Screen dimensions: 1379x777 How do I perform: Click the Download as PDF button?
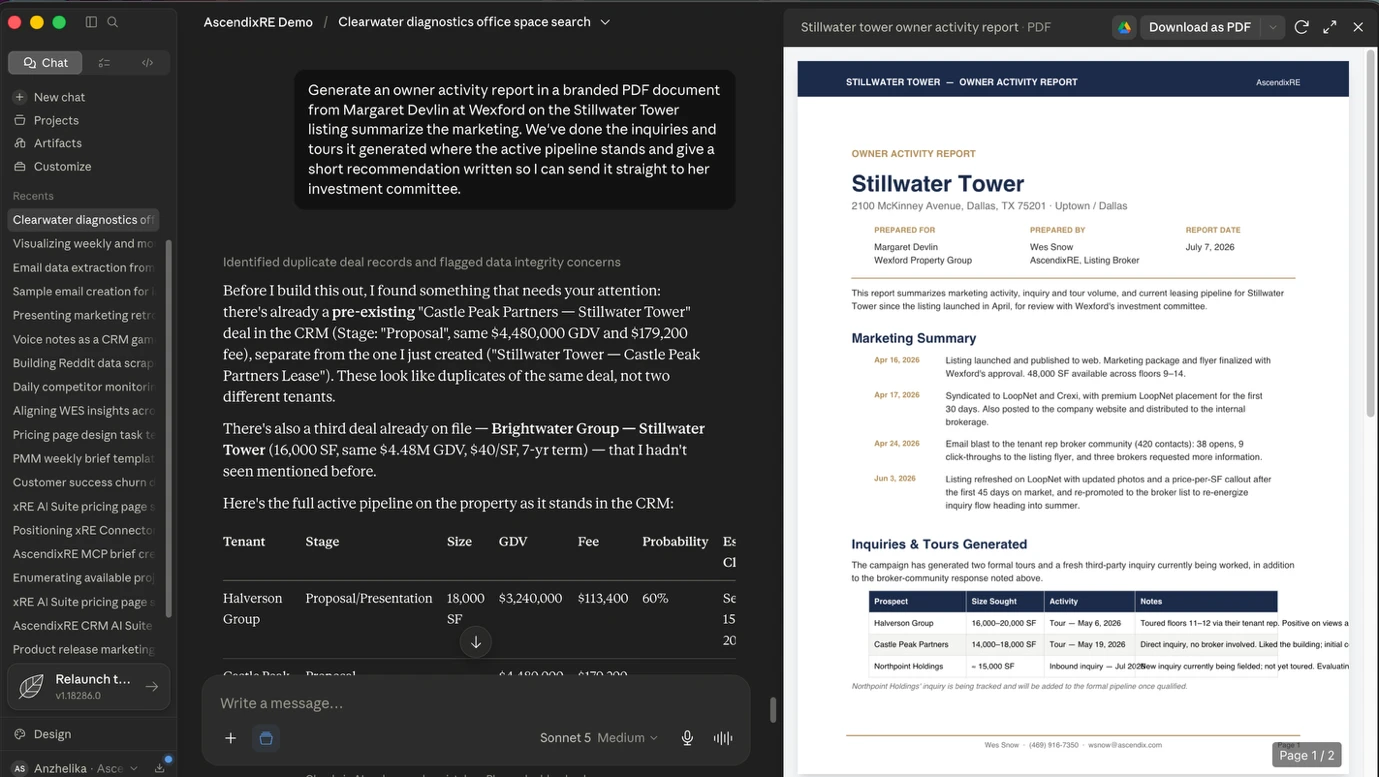1199,27
